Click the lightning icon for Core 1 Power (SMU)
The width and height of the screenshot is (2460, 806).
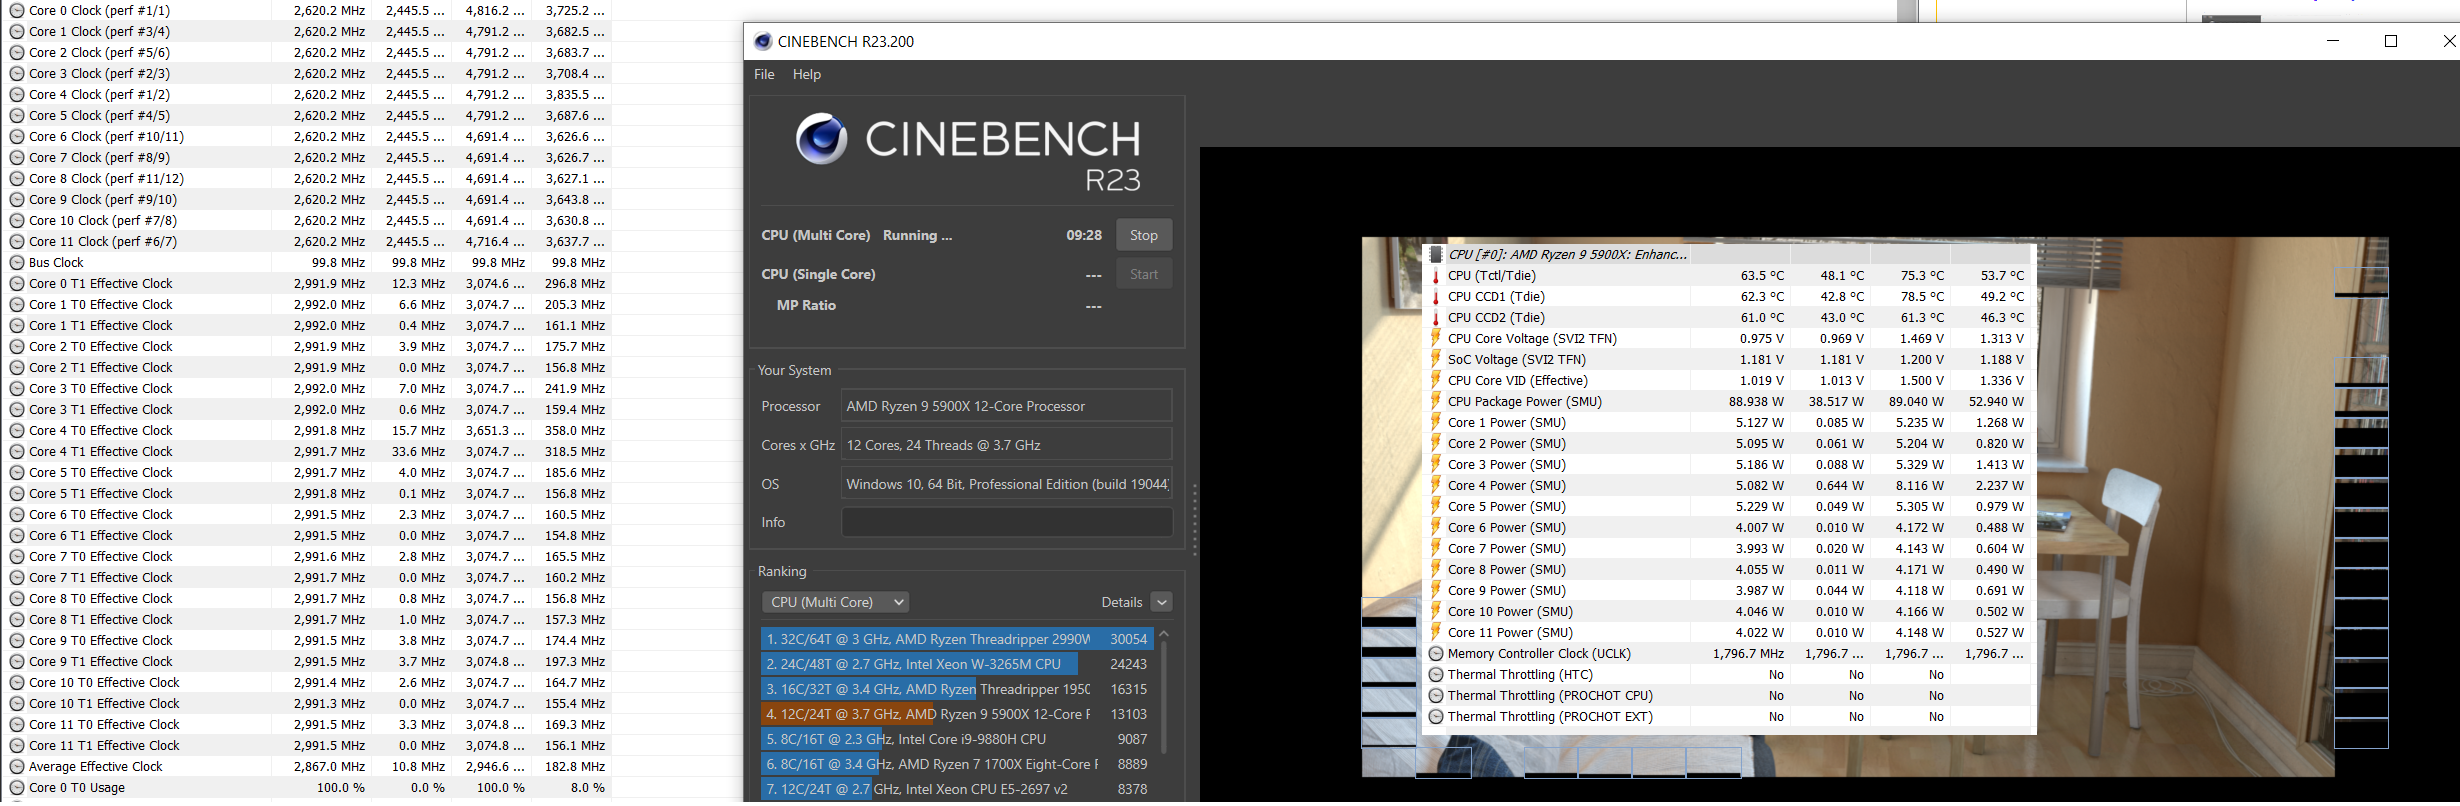pos(1436,422)
